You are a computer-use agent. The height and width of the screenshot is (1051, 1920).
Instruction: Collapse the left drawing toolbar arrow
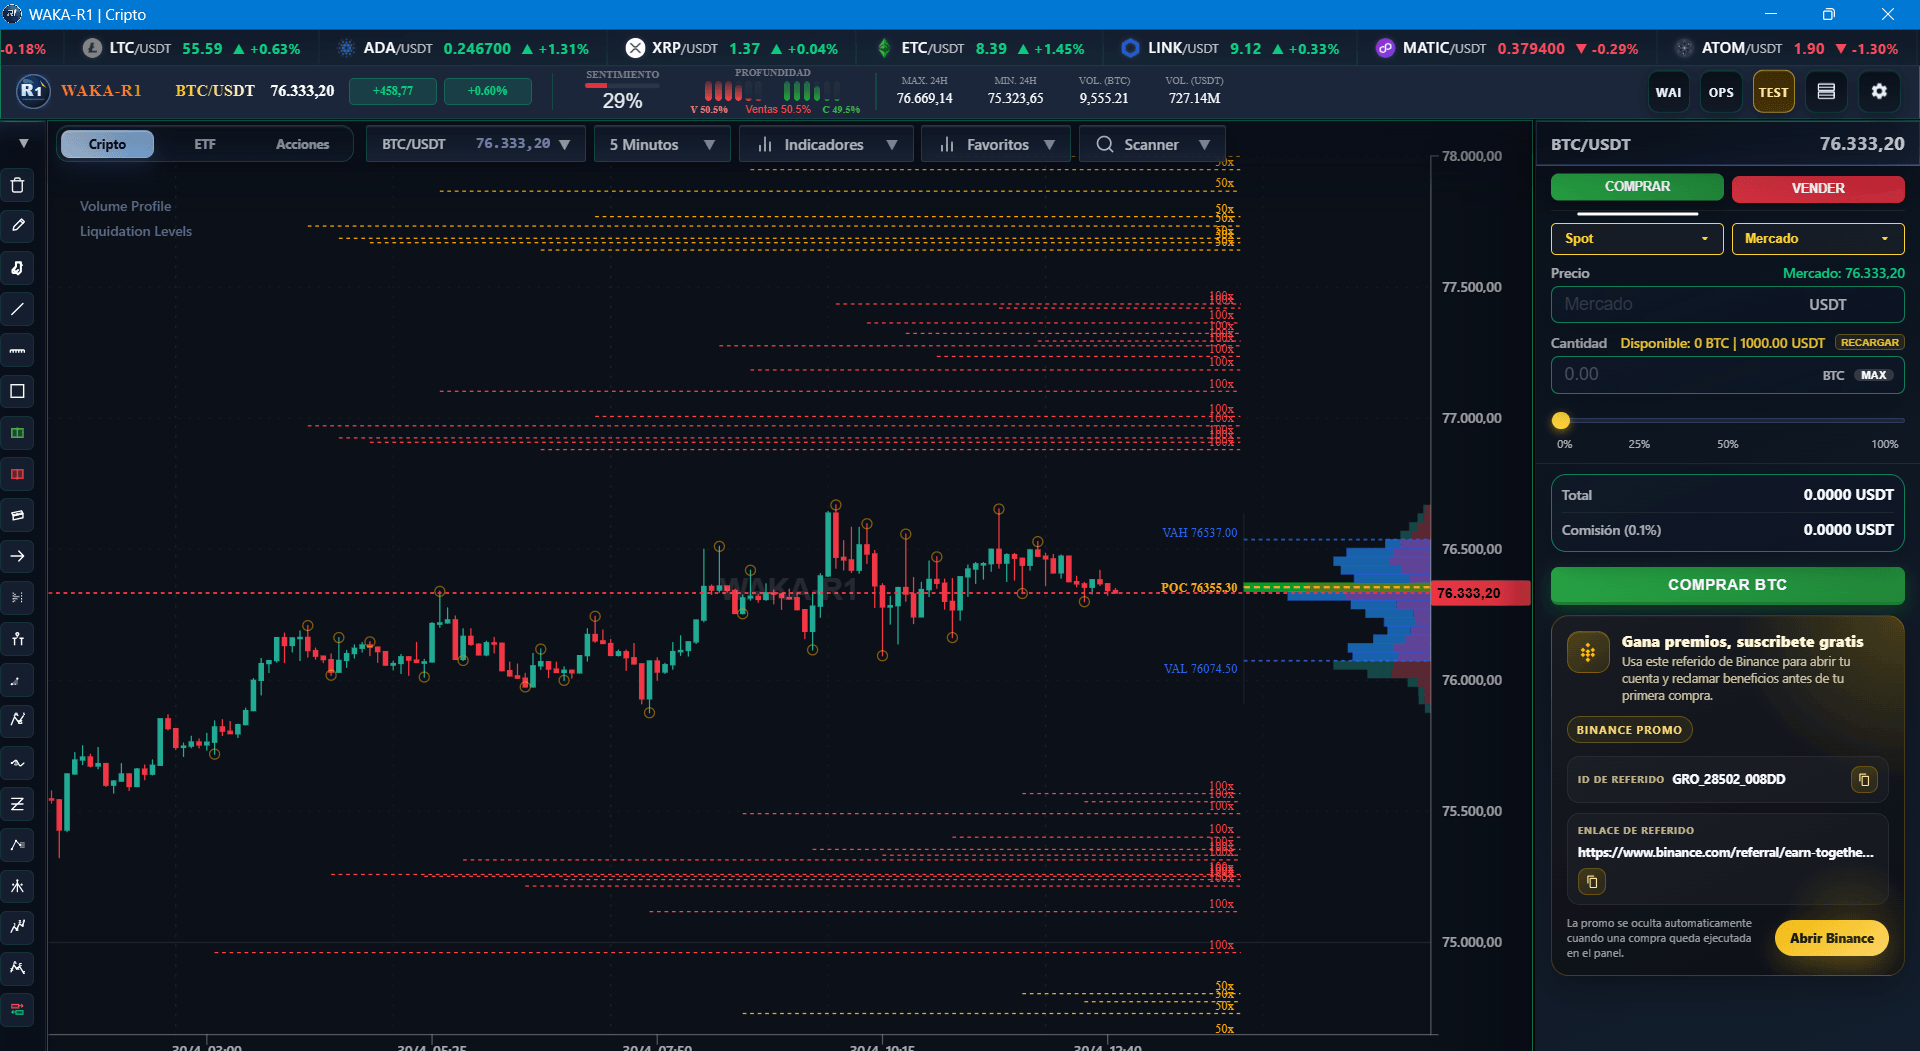click(x=23, y=144)
